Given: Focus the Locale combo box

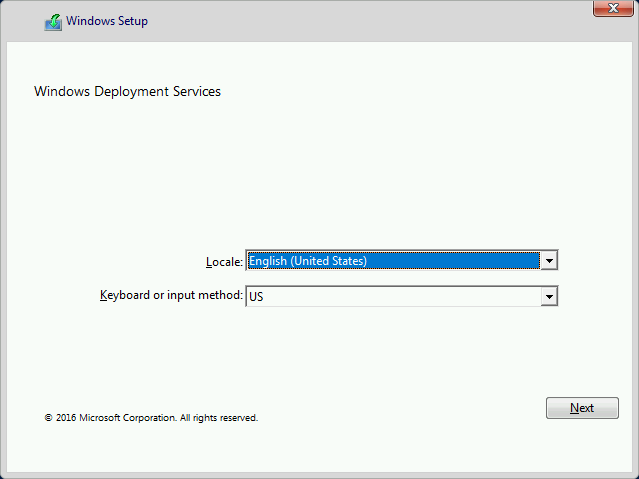Looking at the screenshot, I should point(401,260).
